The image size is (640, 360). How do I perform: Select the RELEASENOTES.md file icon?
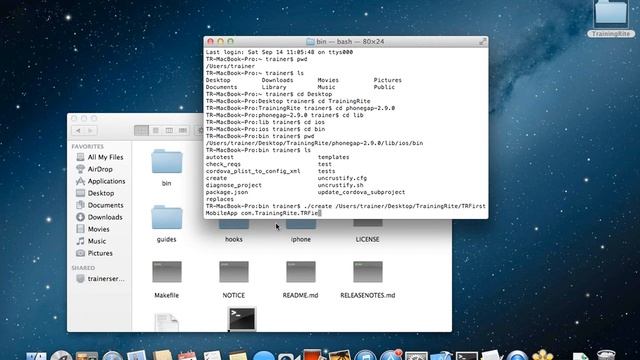coord(367,272)
